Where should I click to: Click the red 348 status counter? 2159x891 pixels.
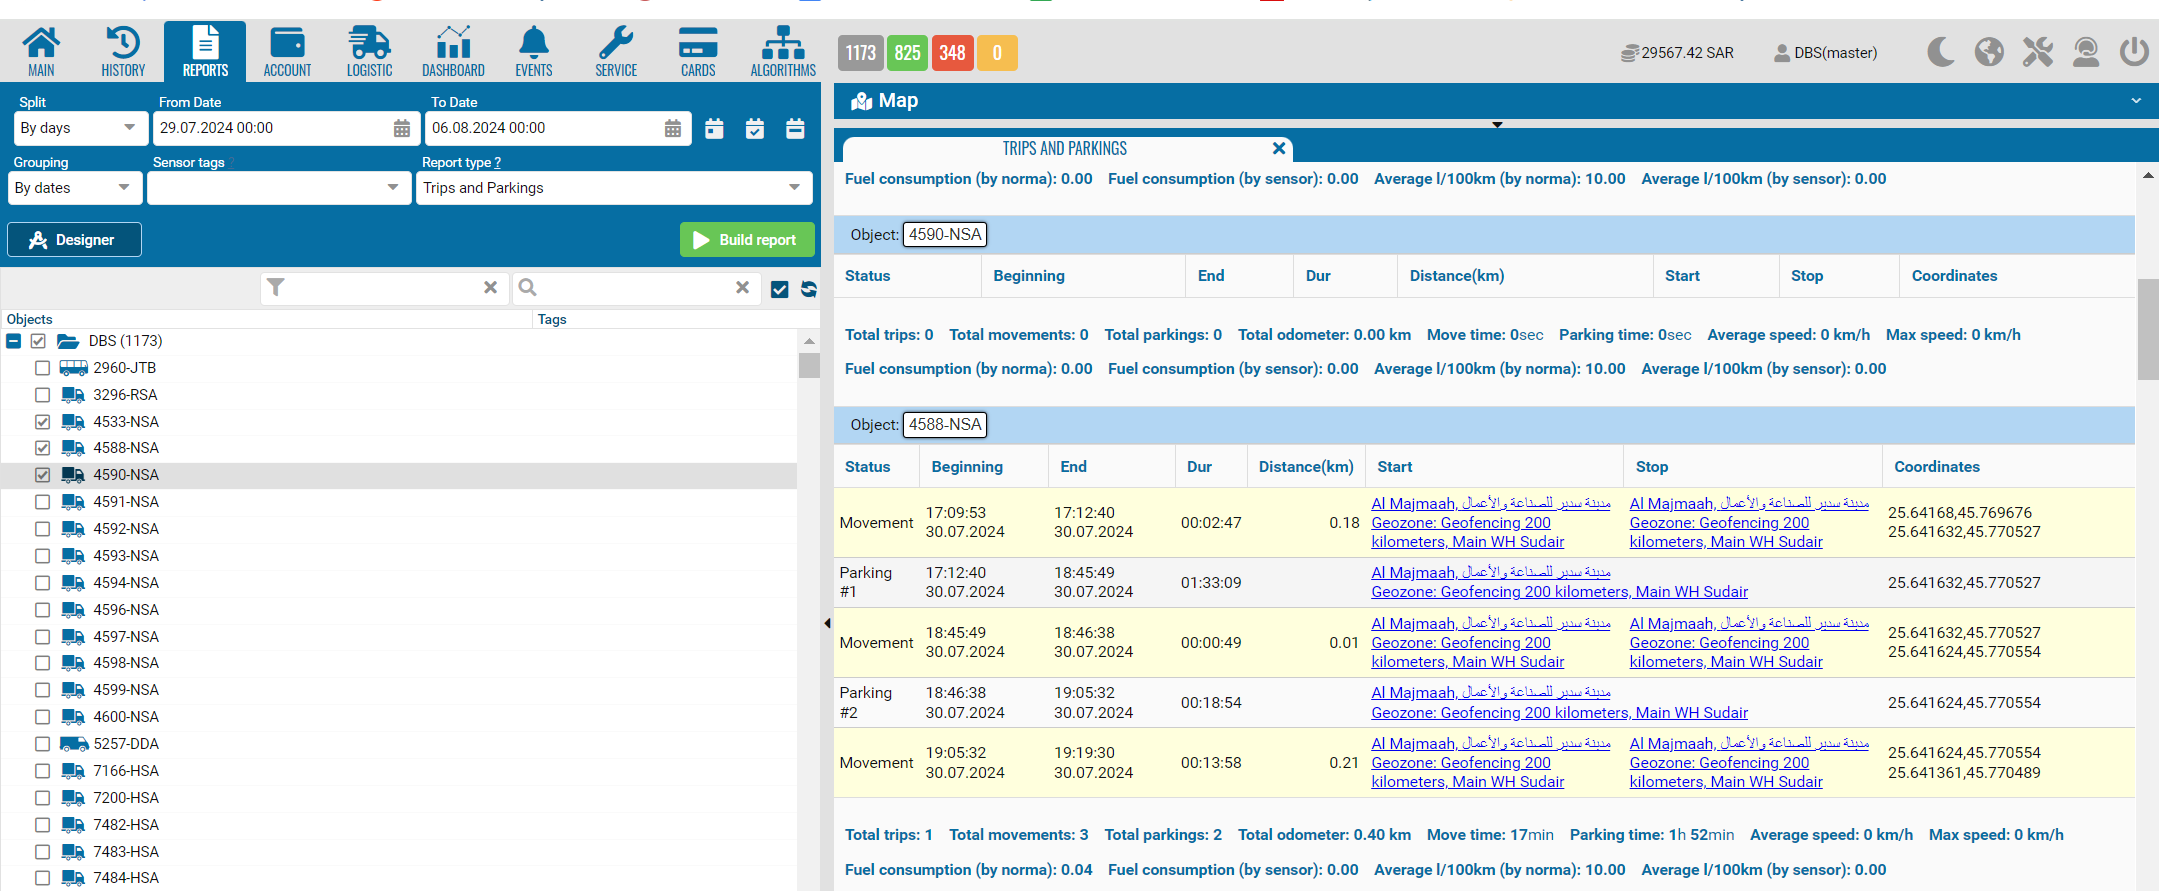pos(952,53)
